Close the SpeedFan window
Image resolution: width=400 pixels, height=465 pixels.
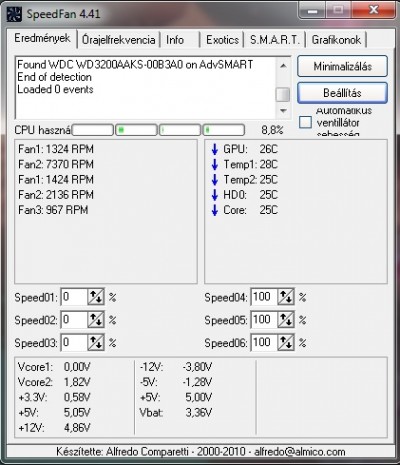click(373, 10)
